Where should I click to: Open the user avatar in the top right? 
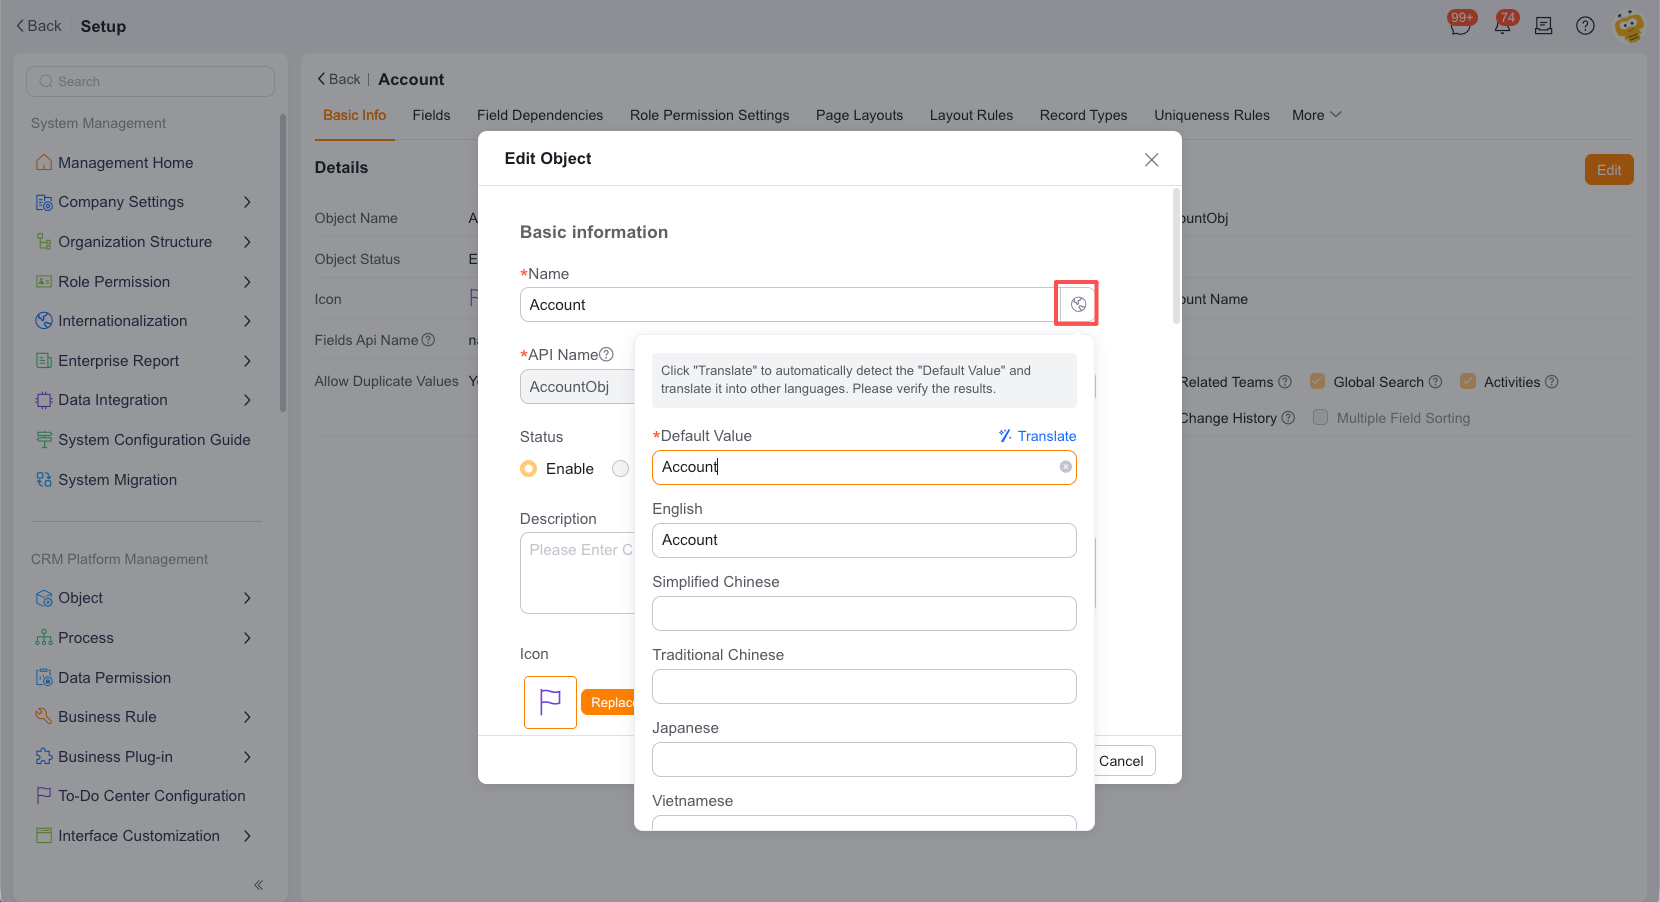pyautogui.click(x=1629, y=26)
